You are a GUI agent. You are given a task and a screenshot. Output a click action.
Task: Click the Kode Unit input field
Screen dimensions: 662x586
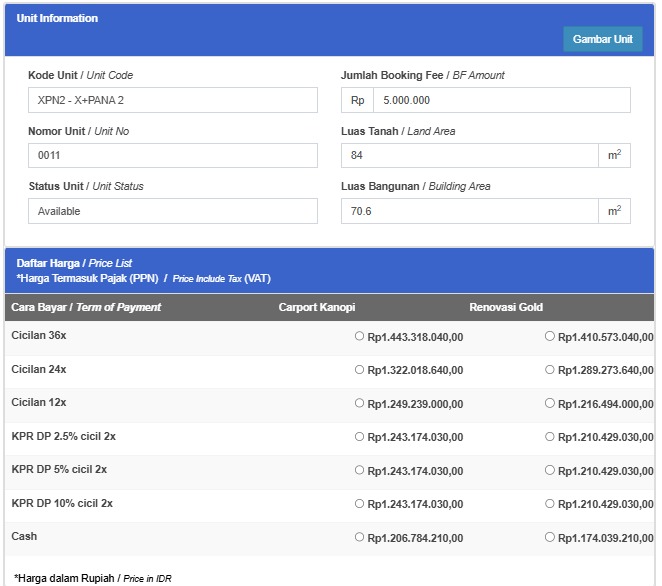[x=173, y=100]
